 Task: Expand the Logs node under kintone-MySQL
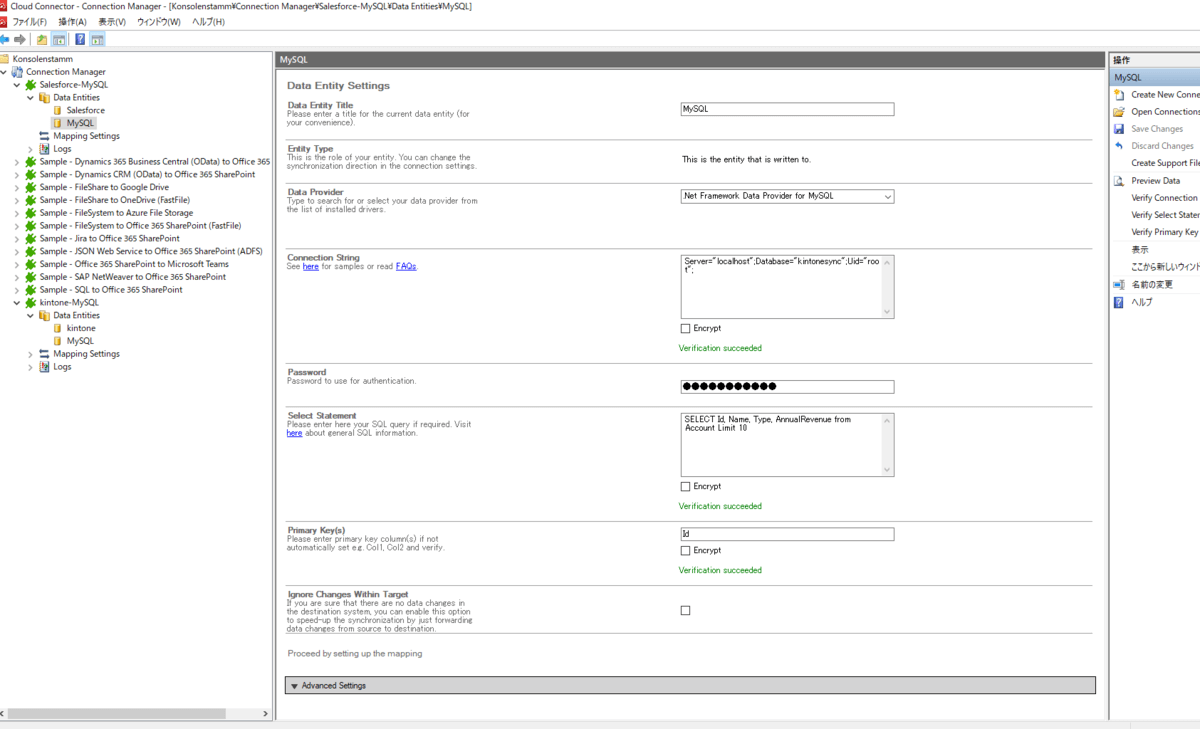coord(30,367)
